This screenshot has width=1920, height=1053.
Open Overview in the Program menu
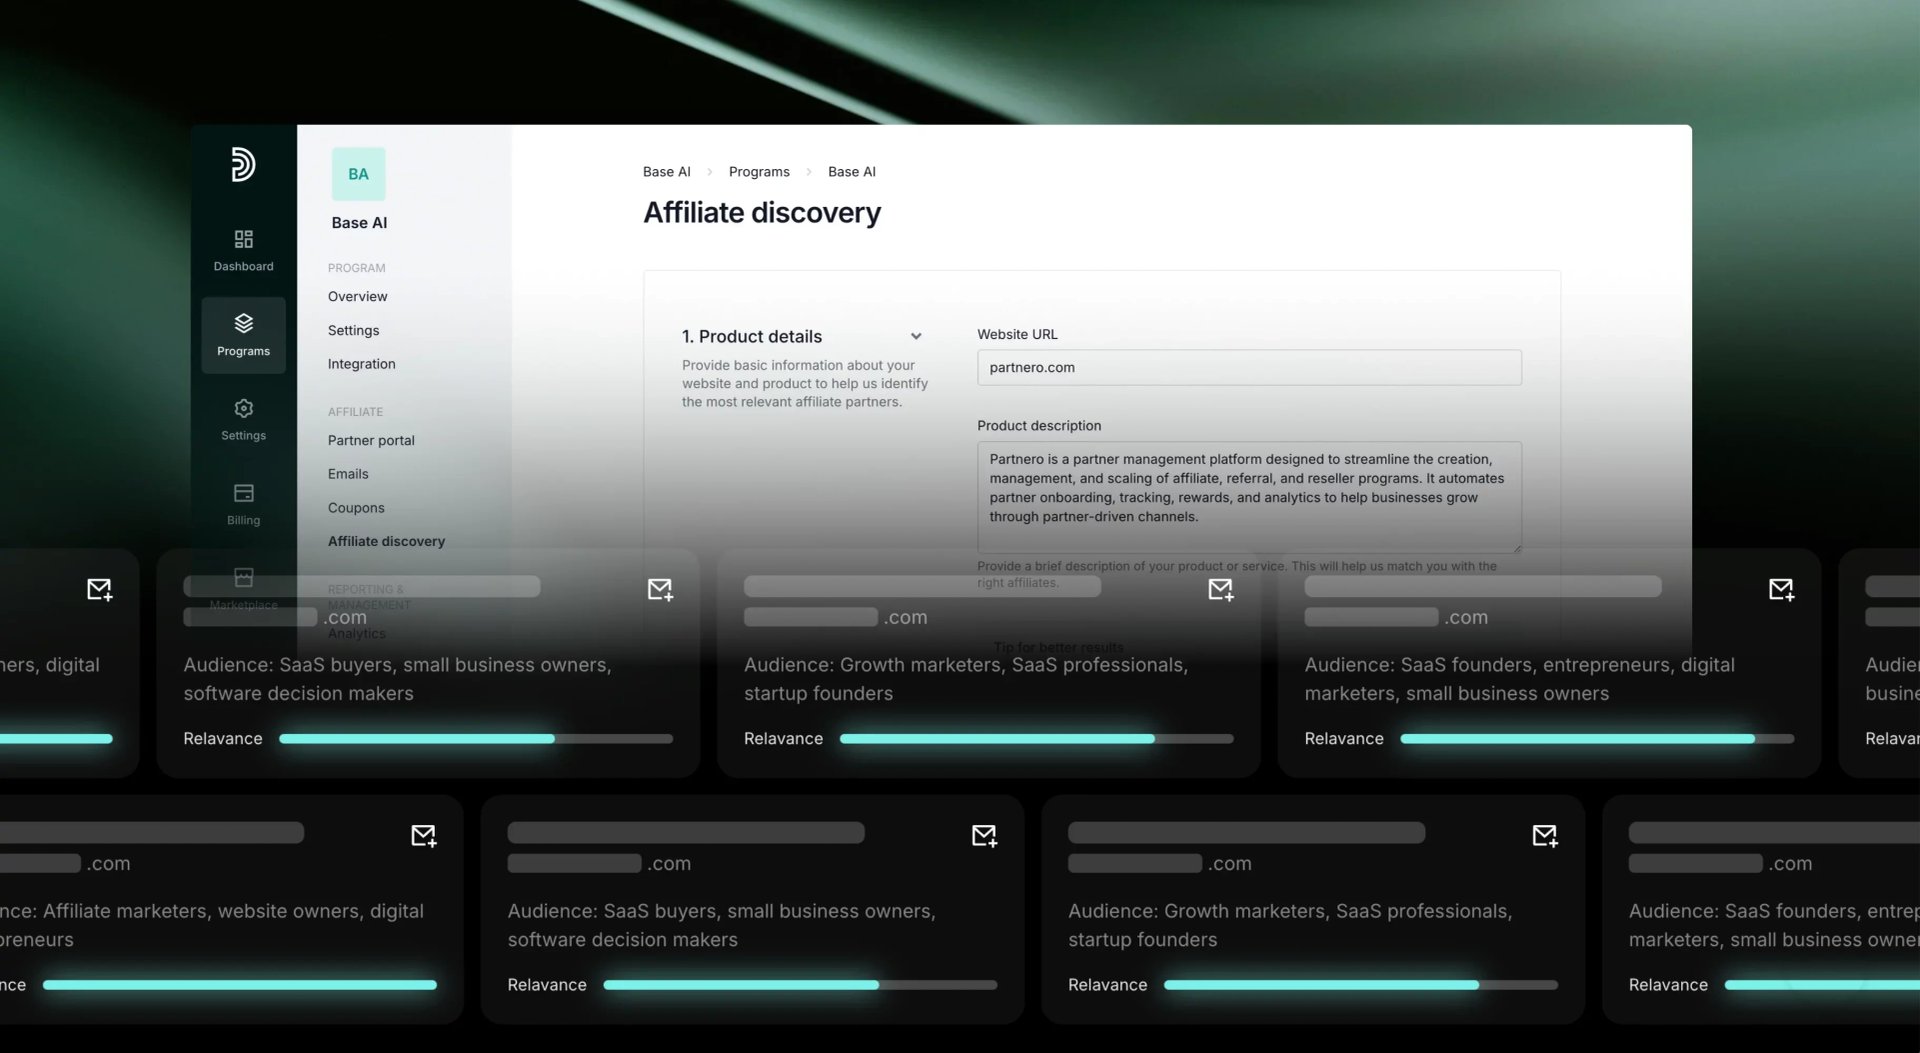click(357, 296)
